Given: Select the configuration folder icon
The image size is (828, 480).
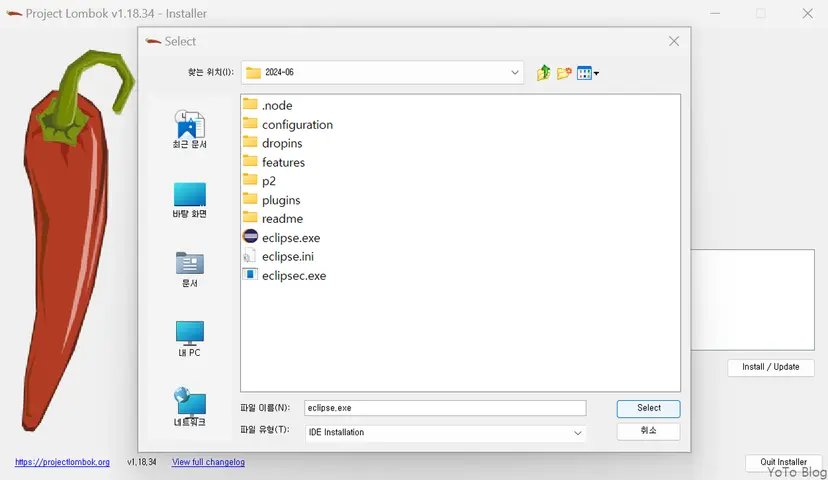Looking at the screenshot, I should [250, 124].
